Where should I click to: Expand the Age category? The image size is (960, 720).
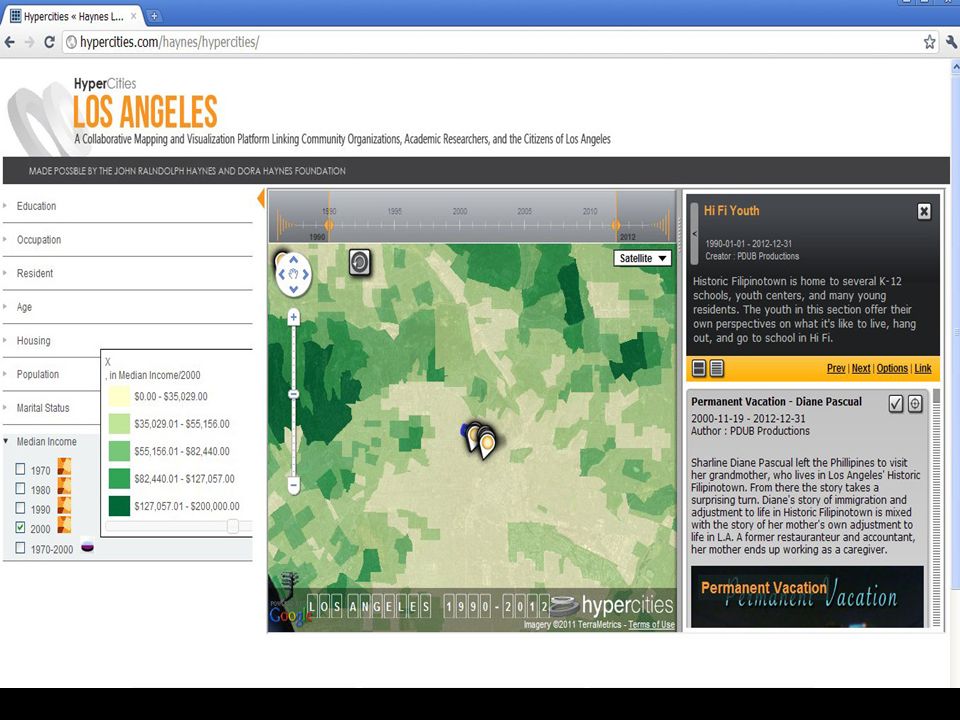pyautogui.click(x=24, y=307)
